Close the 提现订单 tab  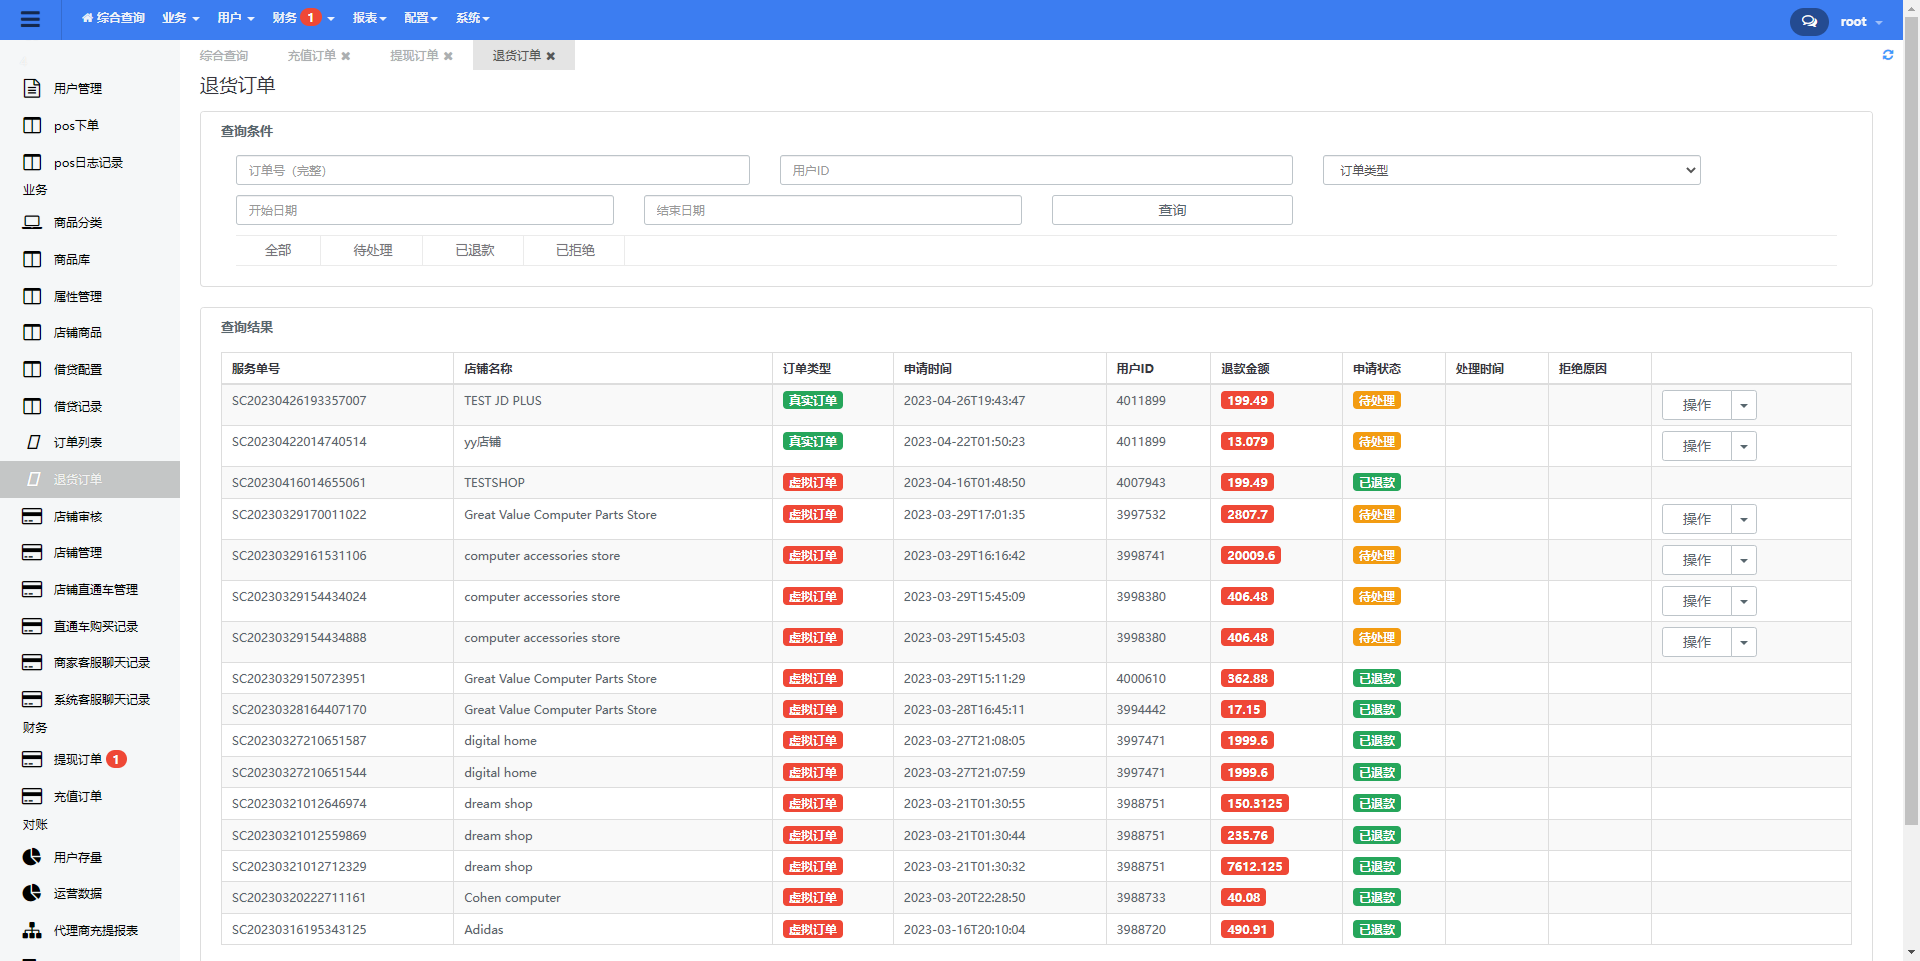(449, 56)
